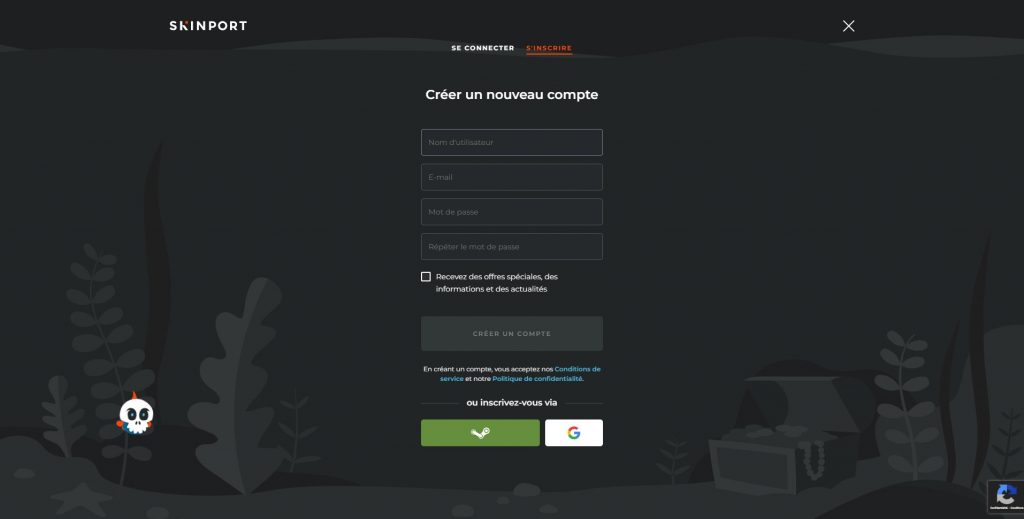Screen dimensions: 1024x519
Task: Click the skull mascot icon
Action: (135, 414)
